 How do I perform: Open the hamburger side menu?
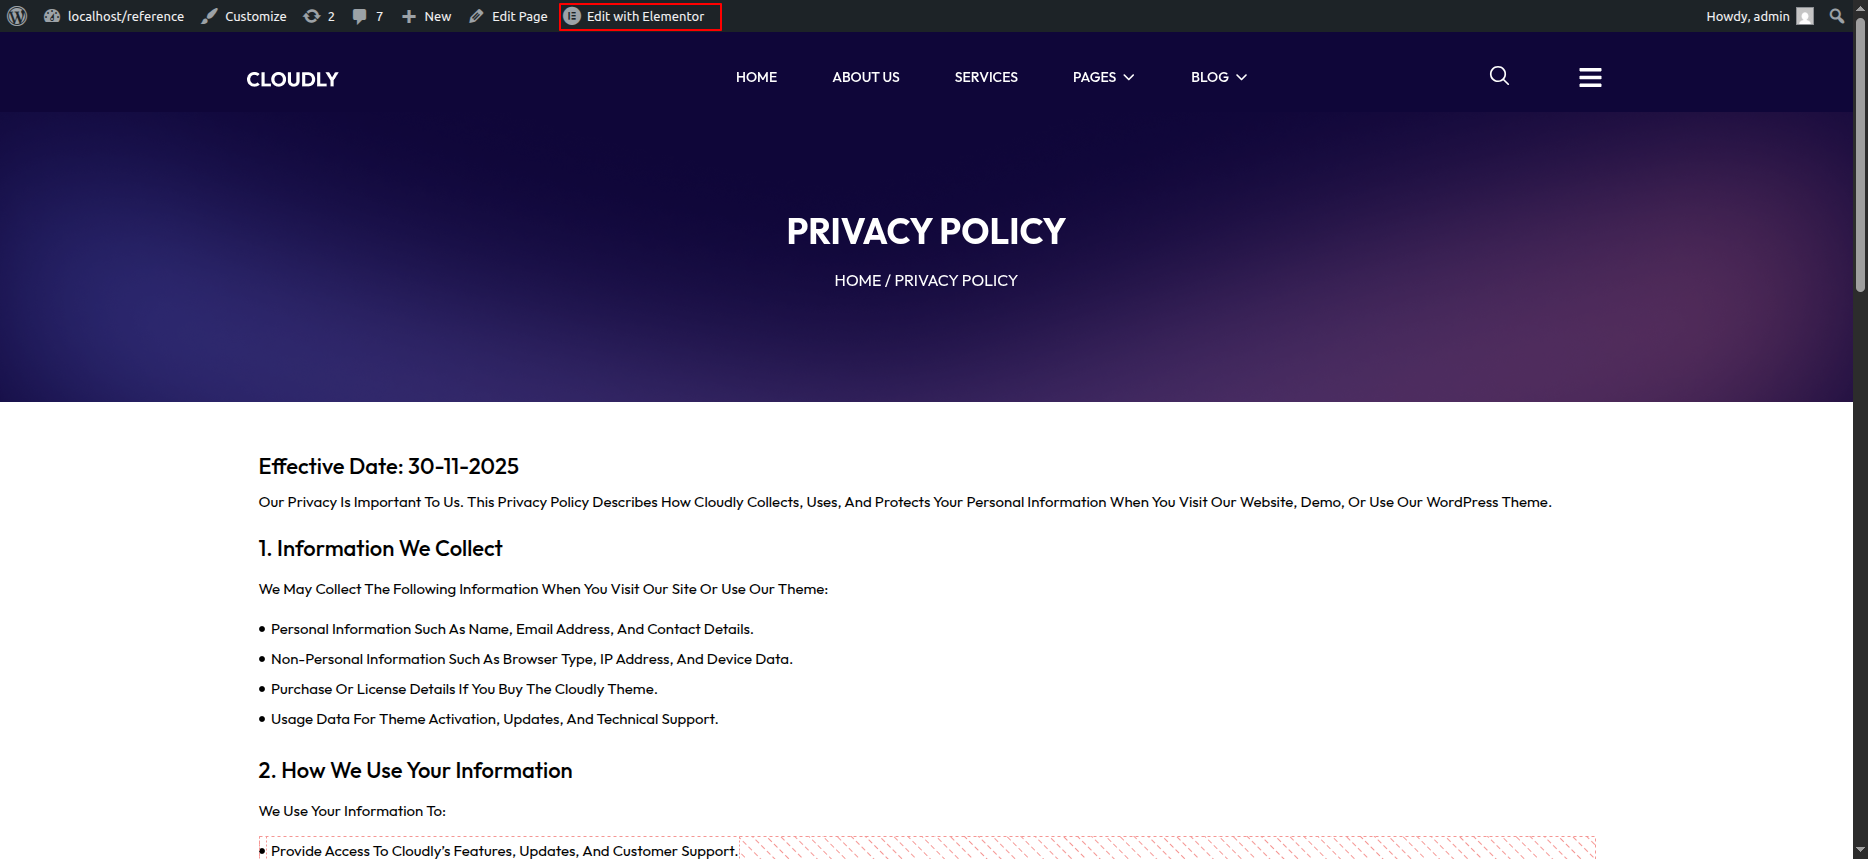[1590, 77]
